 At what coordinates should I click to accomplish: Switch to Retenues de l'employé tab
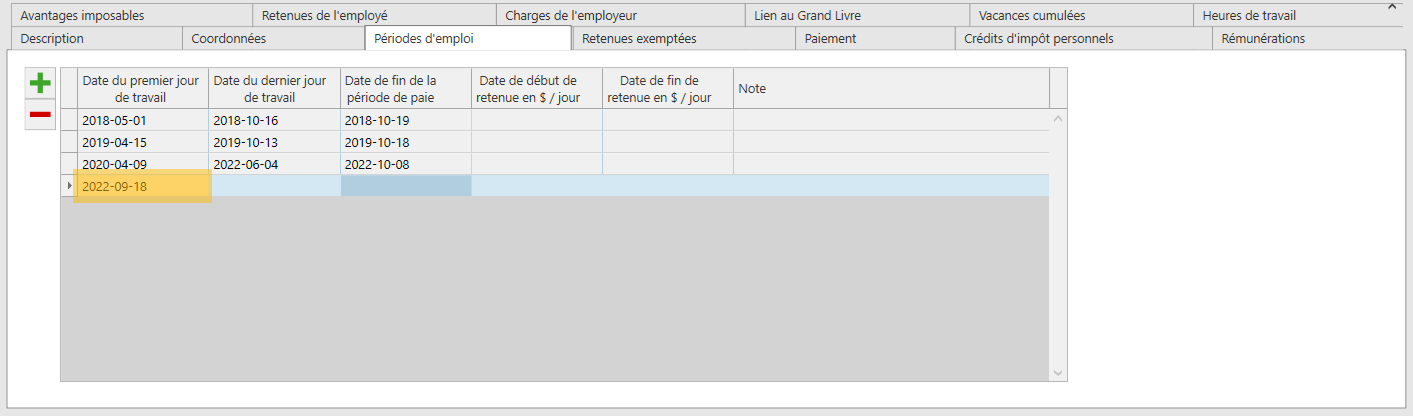[373, 16]
